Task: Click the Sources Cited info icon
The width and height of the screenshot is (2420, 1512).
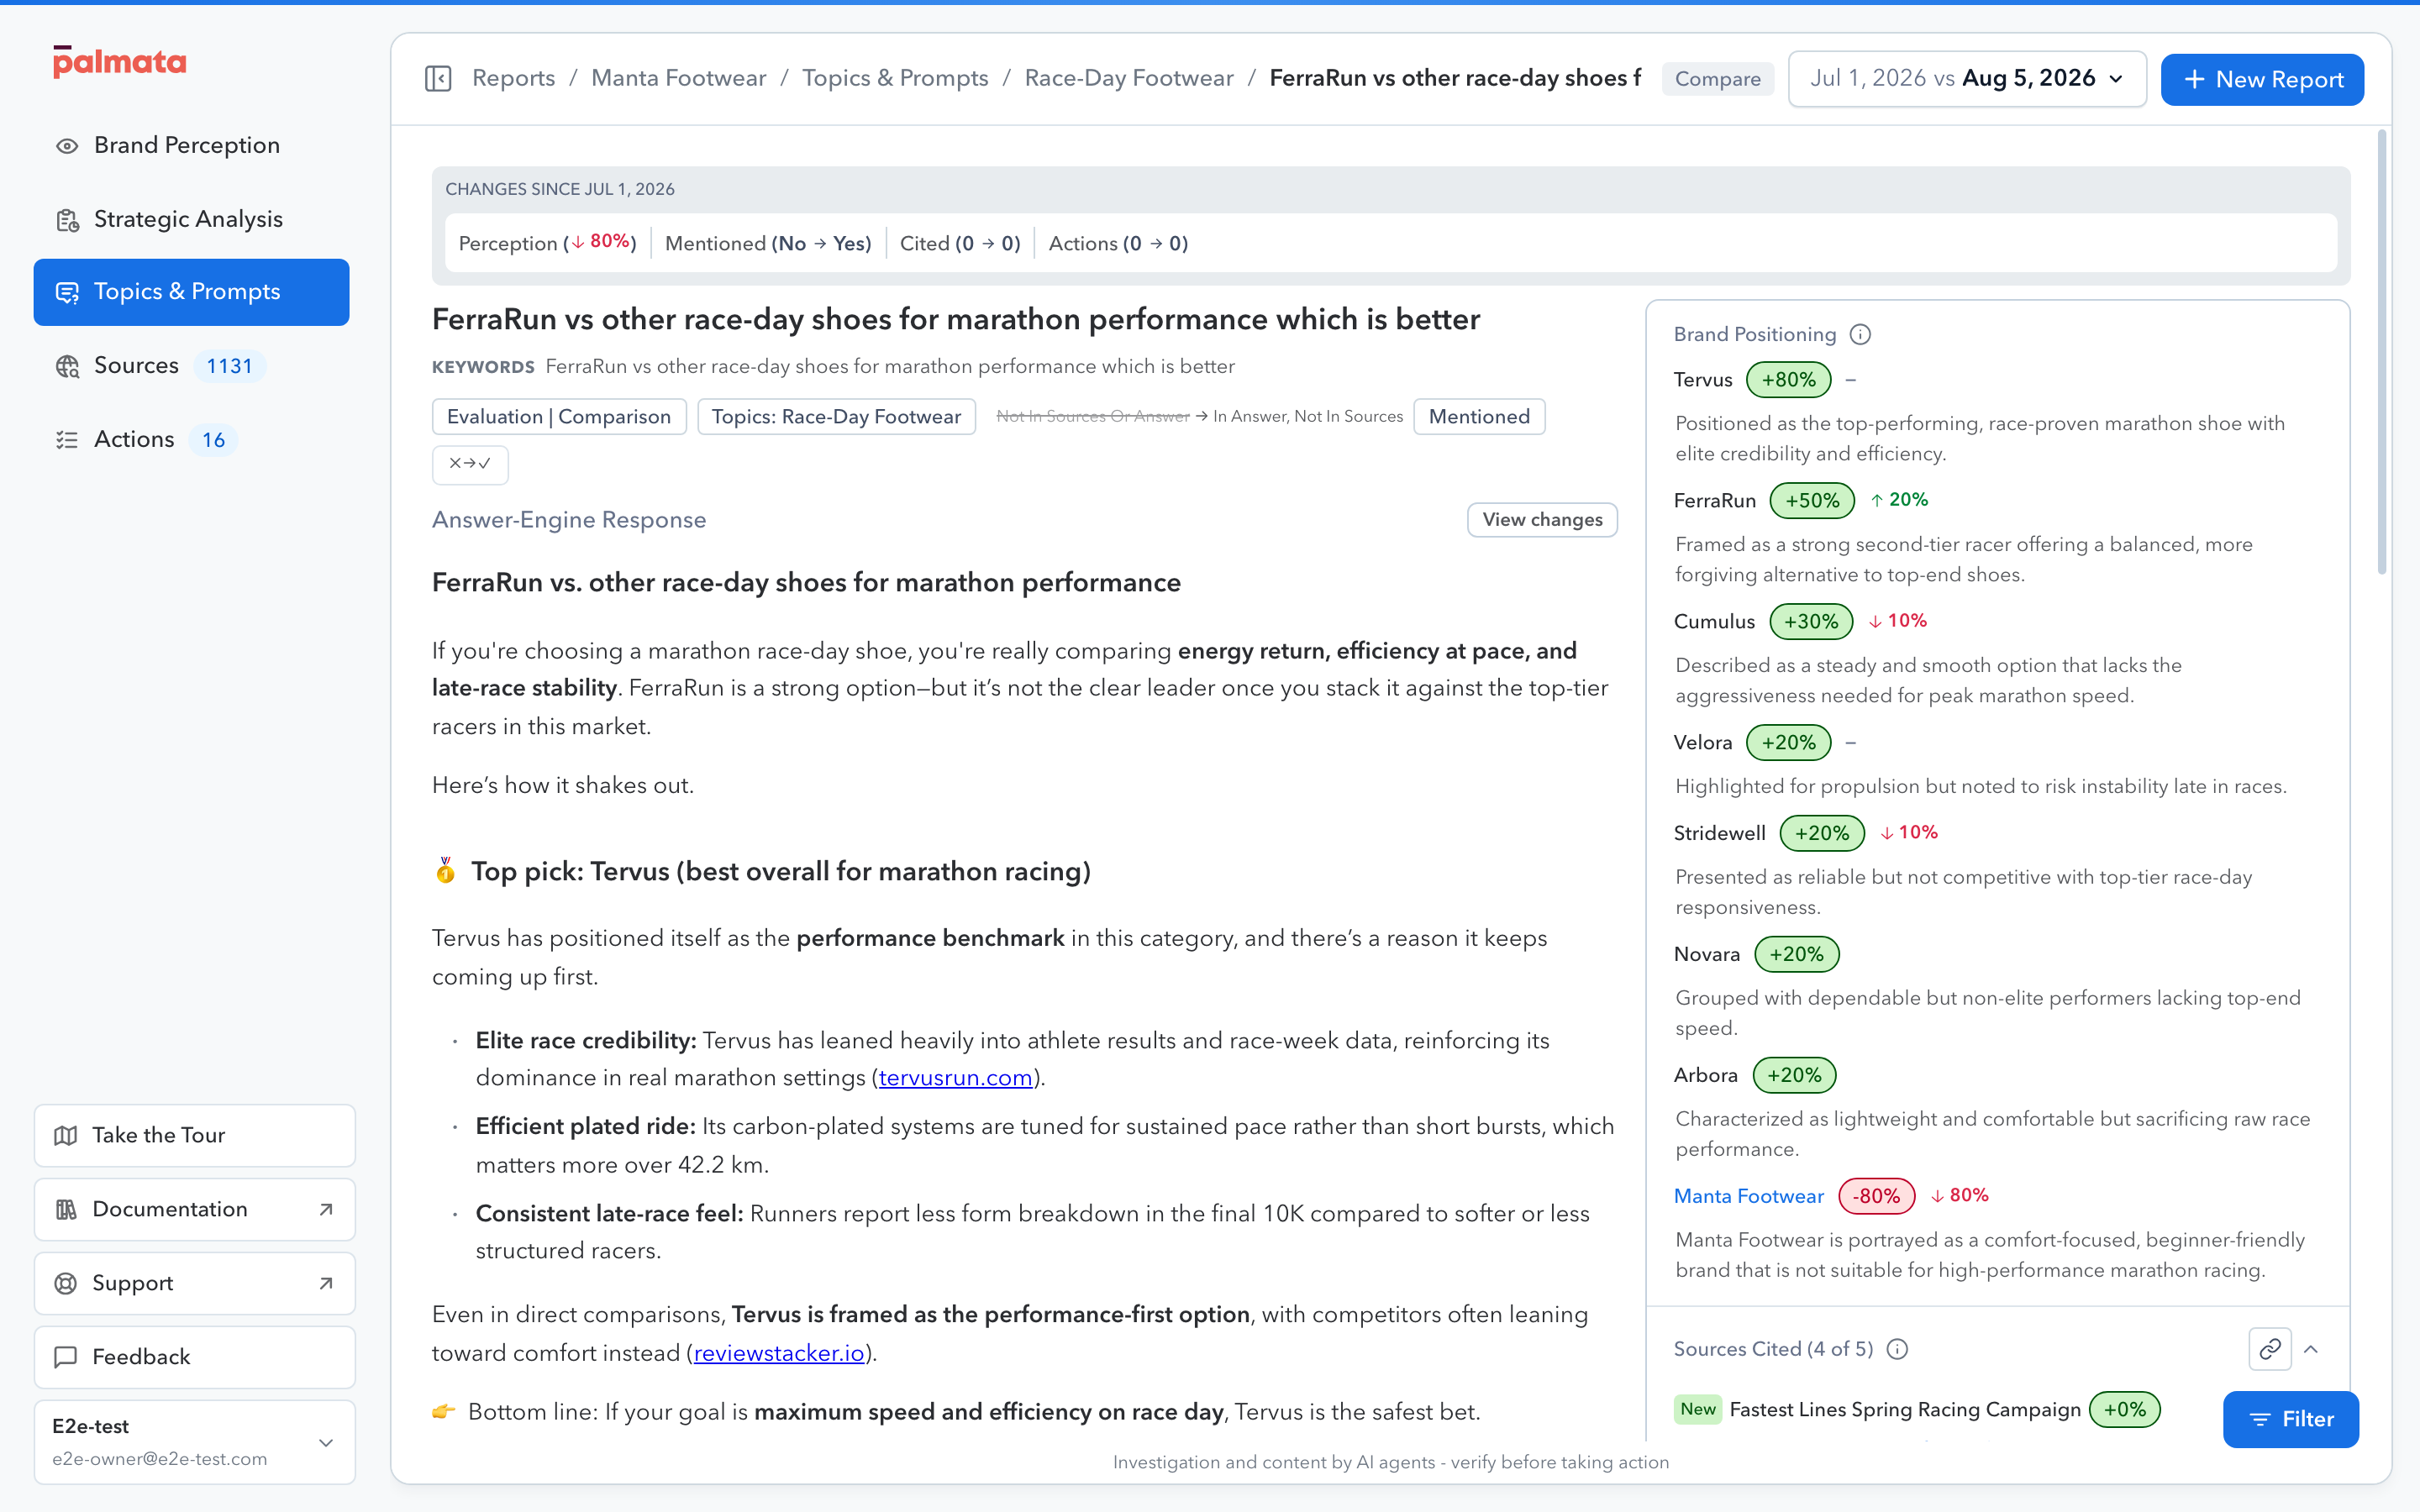Action: click(1897, 1349)
